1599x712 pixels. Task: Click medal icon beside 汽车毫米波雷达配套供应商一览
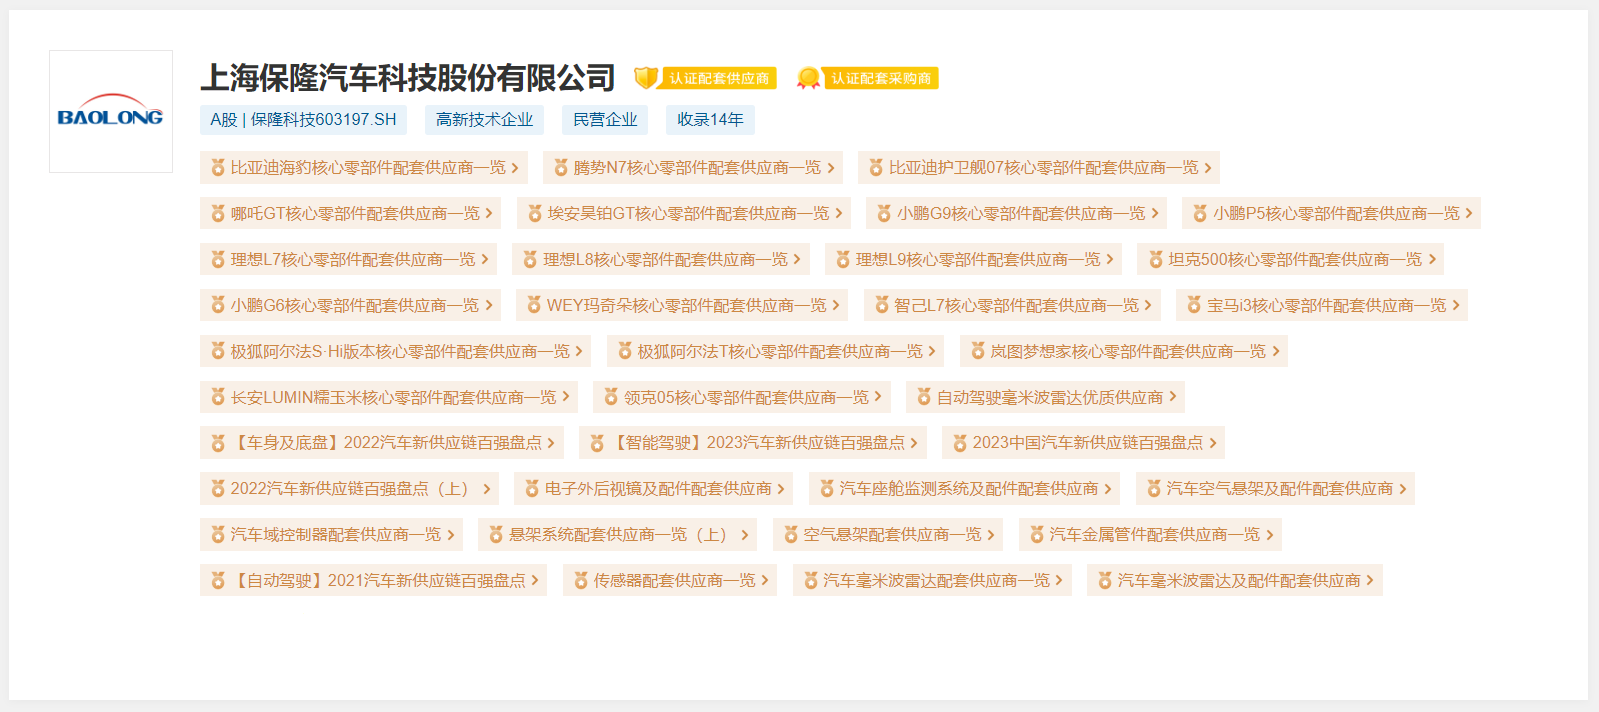pos(811,580)
